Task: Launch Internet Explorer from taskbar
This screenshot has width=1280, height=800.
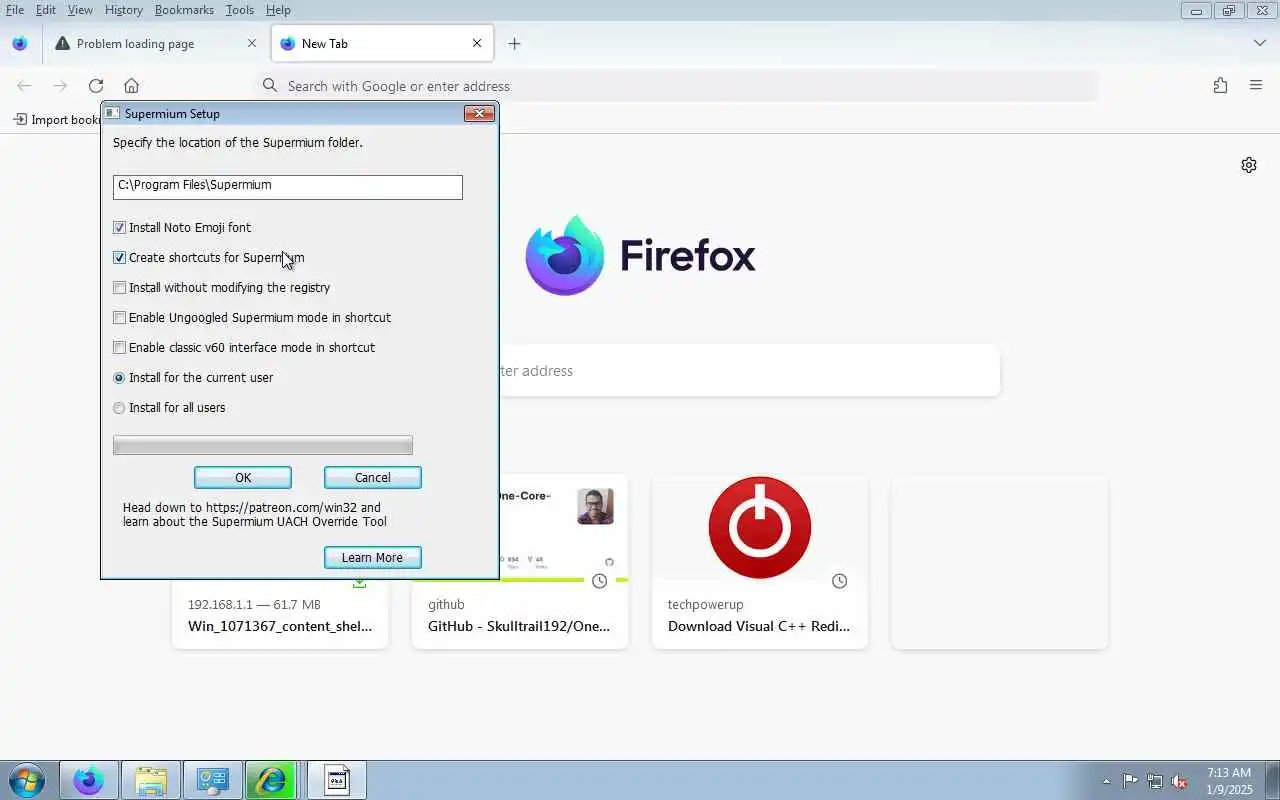Action: pyautogui.click(x=271, y=780)
